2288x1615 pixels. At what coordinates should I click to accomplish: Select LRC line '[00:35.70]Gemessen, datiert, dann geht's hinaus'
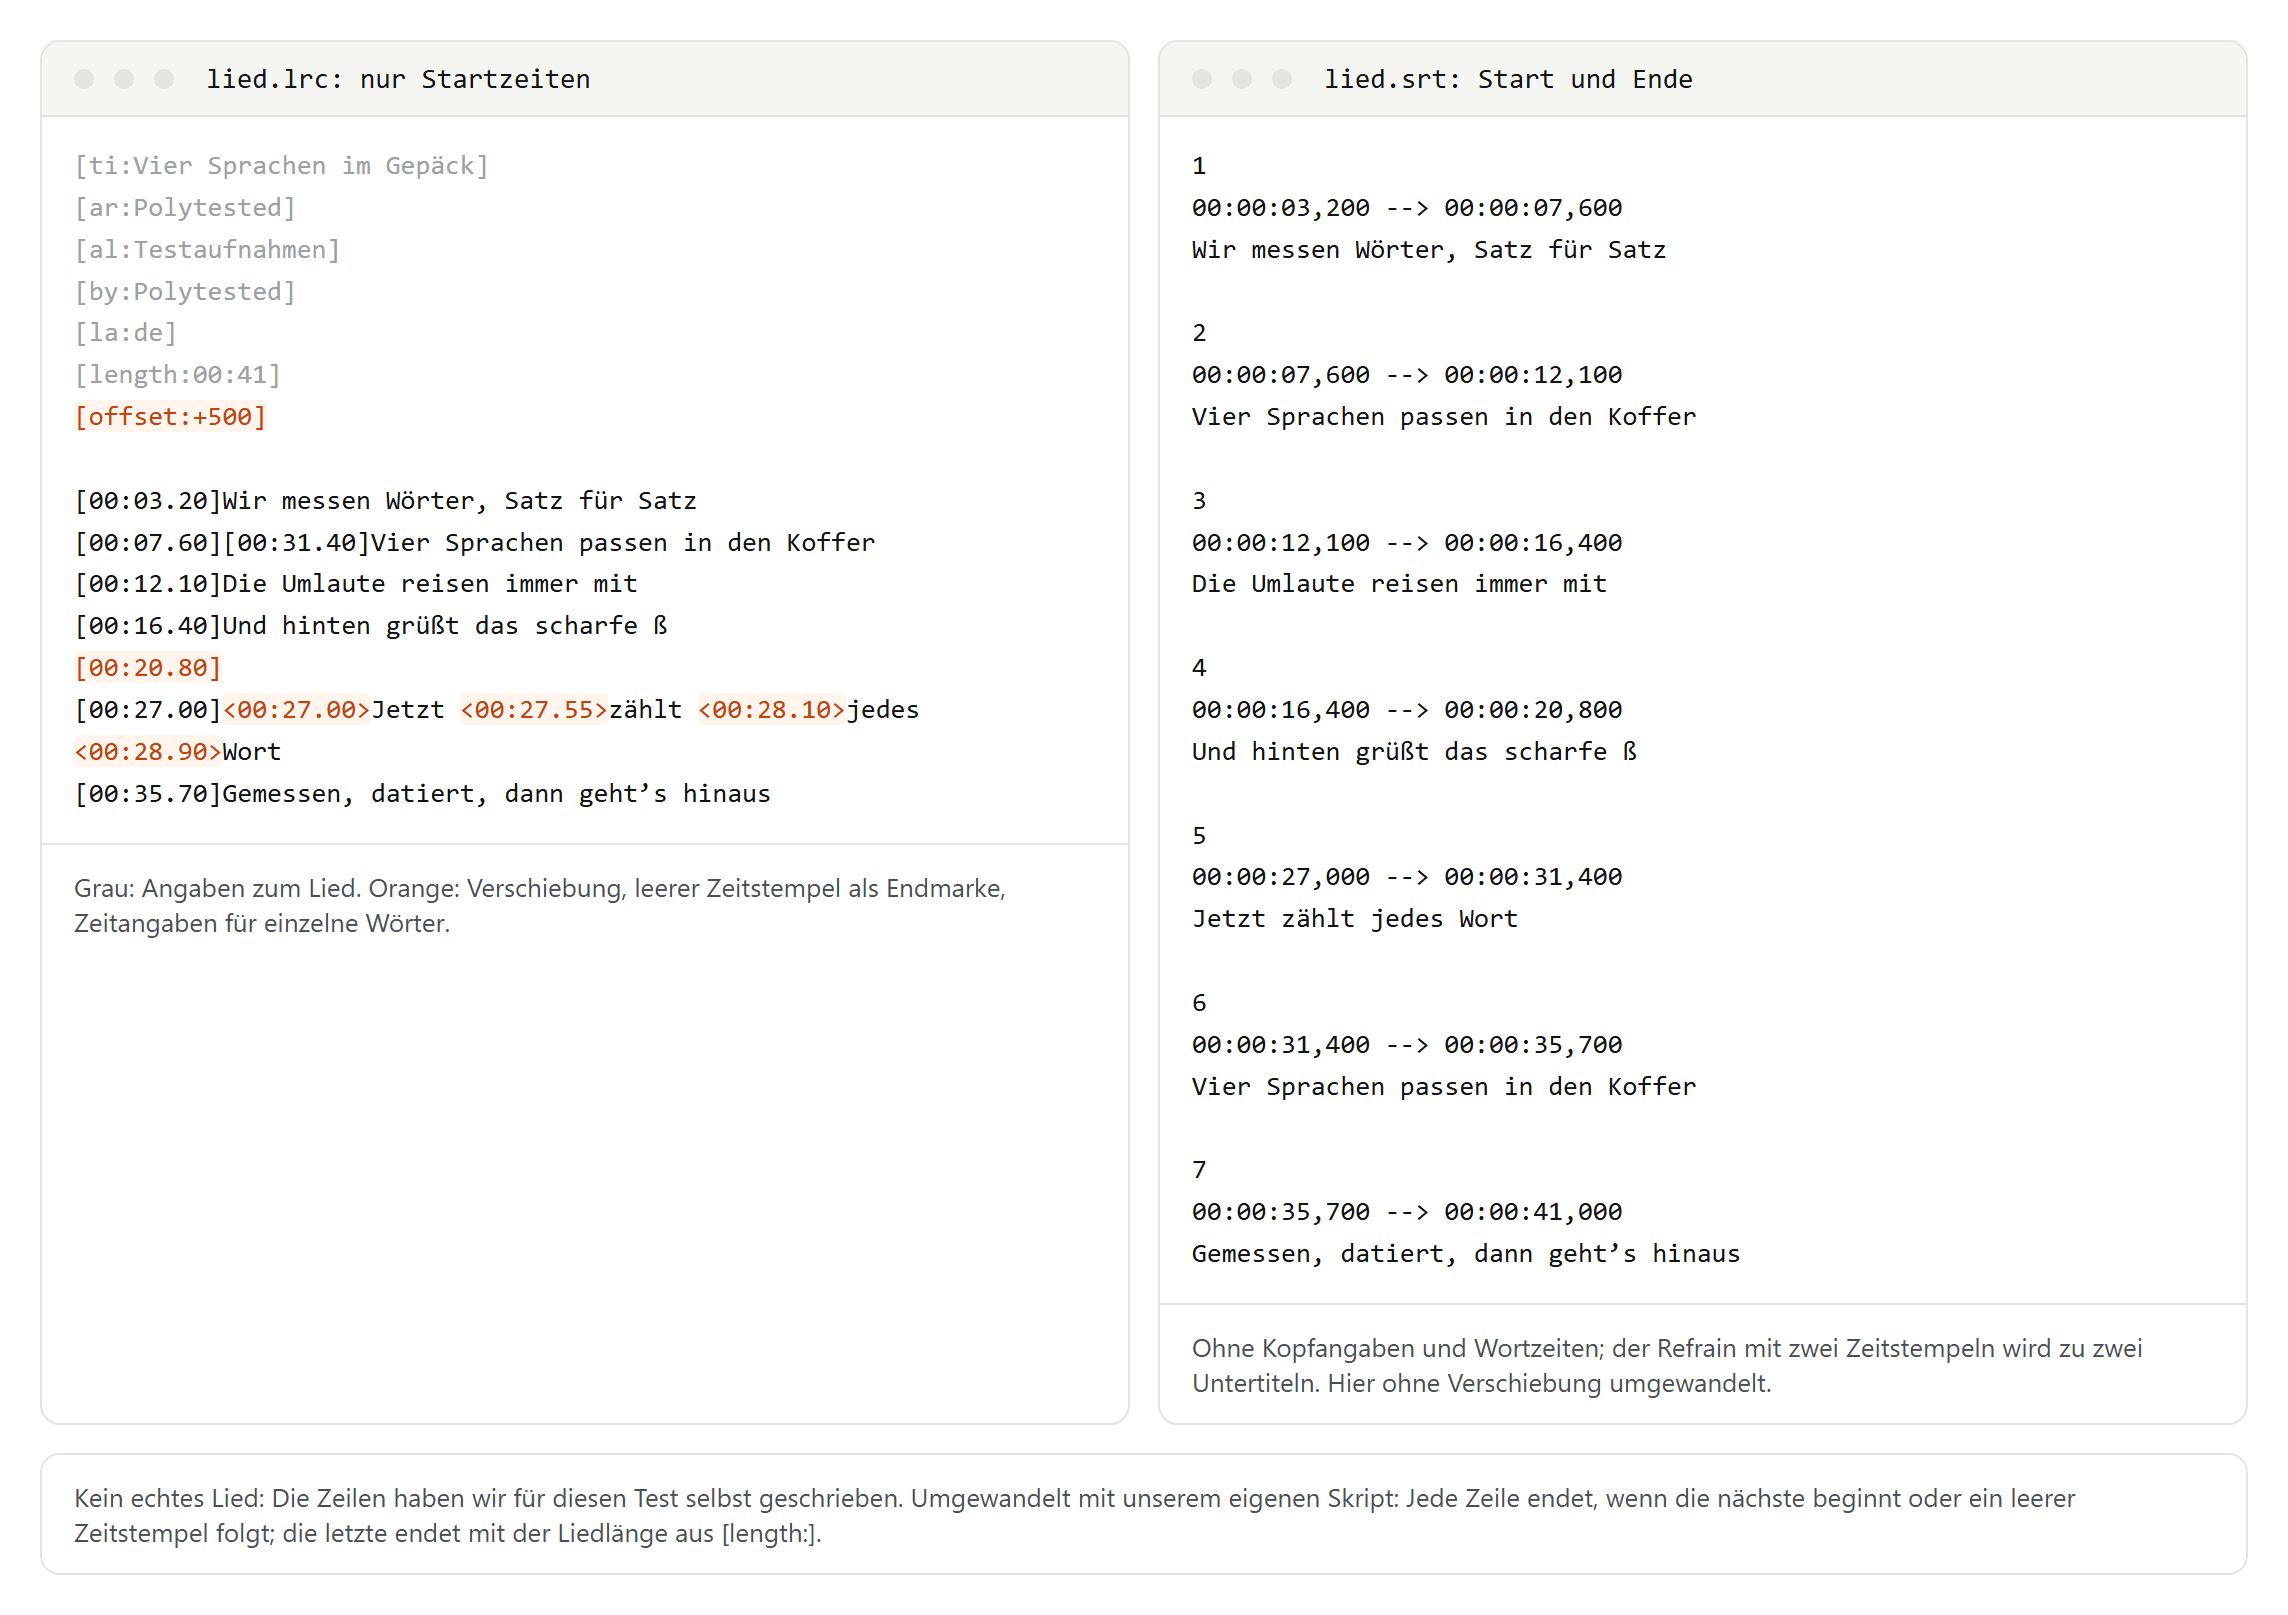pyautogui.click(x=422, y=794)
